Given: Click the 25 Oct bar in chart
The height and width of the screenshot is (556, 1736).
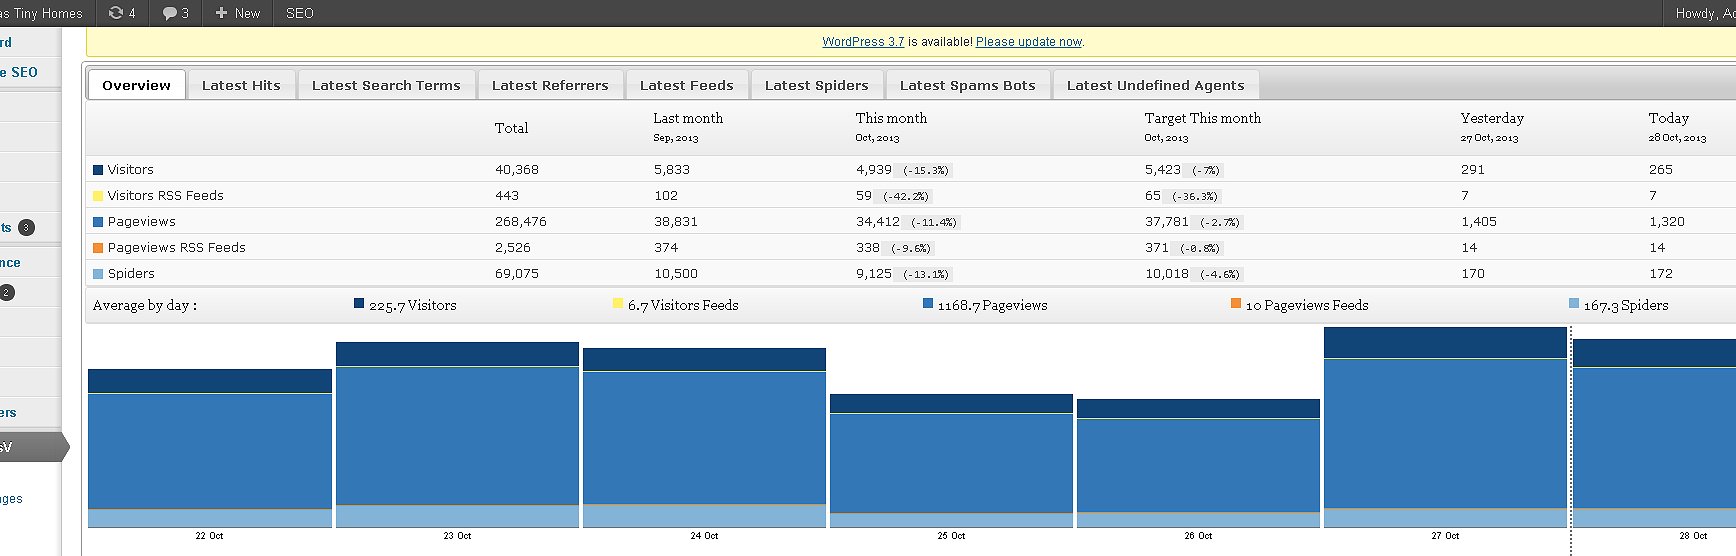Looking at the screenshot, I should point(951,460).
